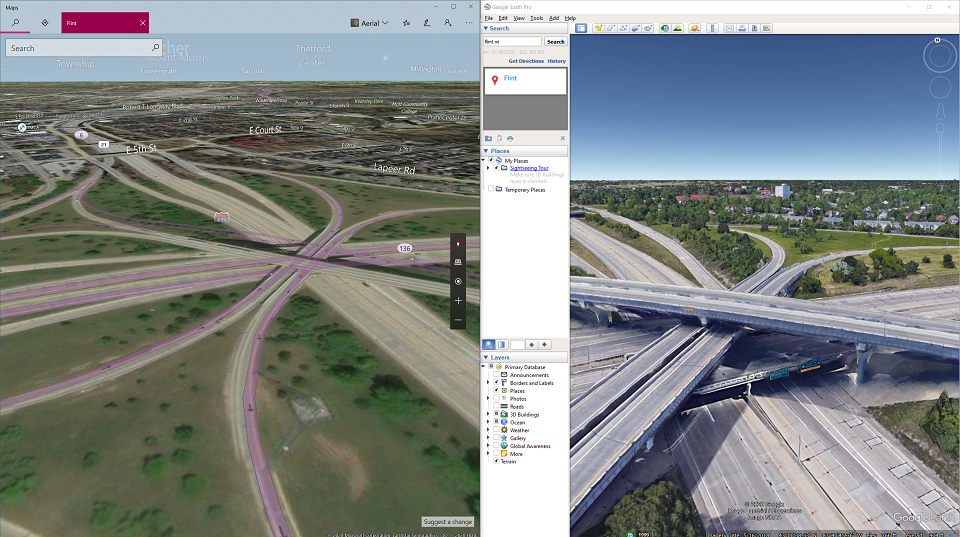The height and width of the screenshot is (537, 960).
Task: Zoom in using the Maps plus button
Action: click(458, 301)
